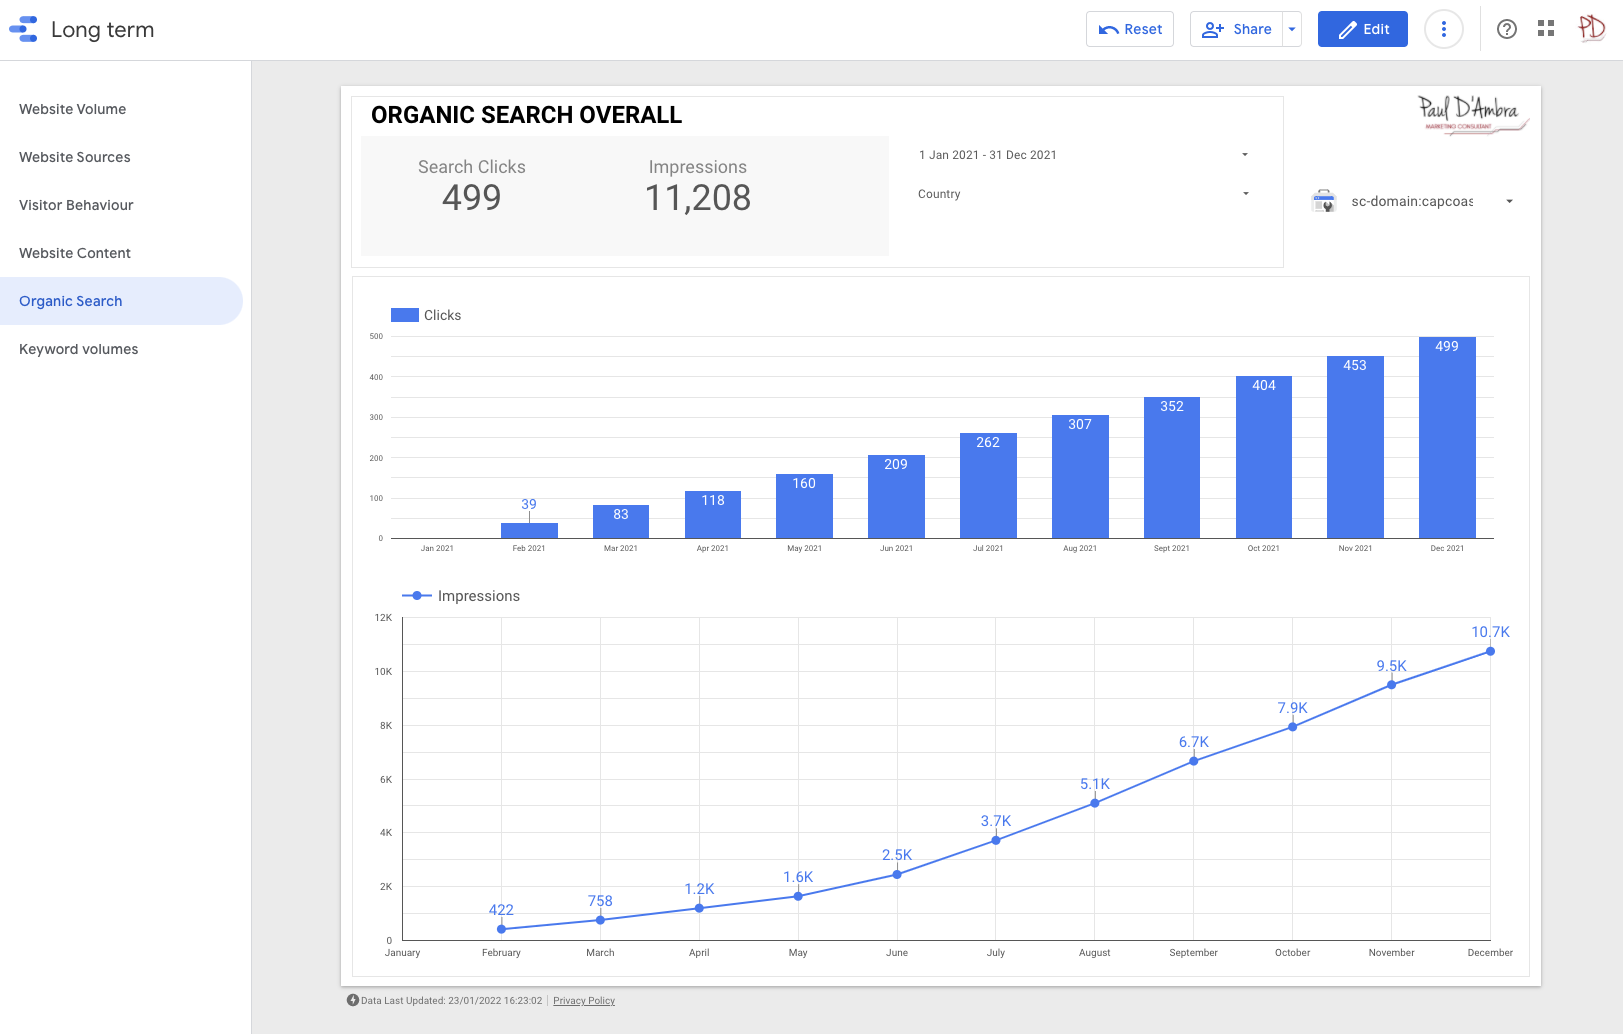1623x1034 pixels.
Task: Click the Oct 2021 bar labeled 404
Action: (1264, 457)
